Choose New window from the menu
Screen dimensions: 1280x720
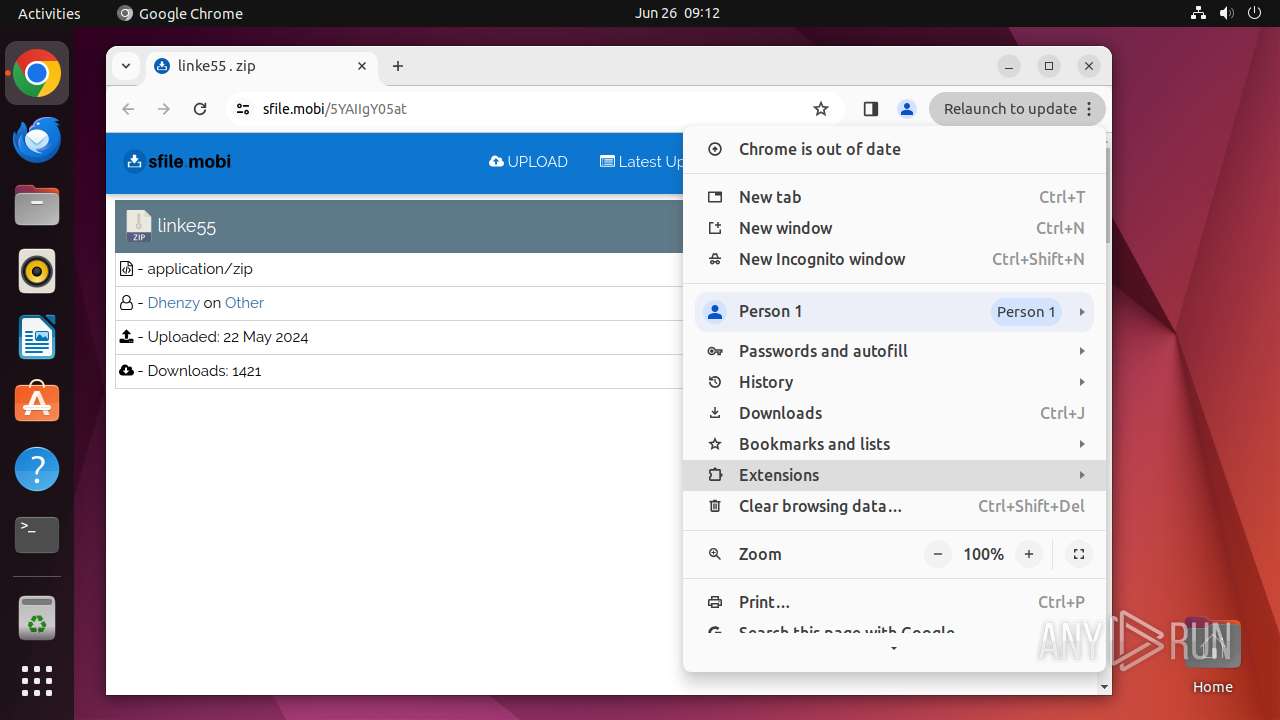pyautogui.click(x=895, y=228)
